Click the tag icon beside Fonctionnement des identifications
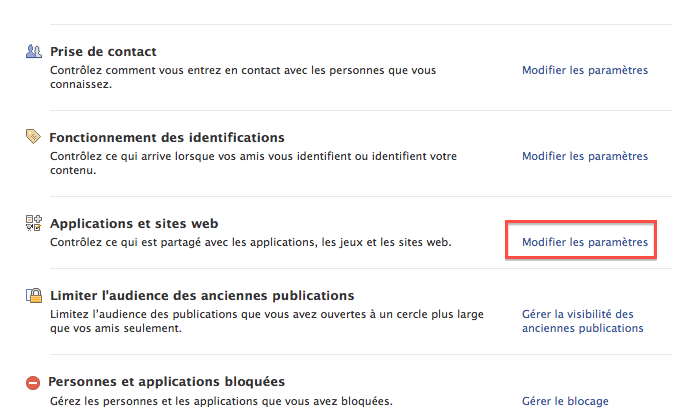The image size is (684, 420). (x=33, y=137)
